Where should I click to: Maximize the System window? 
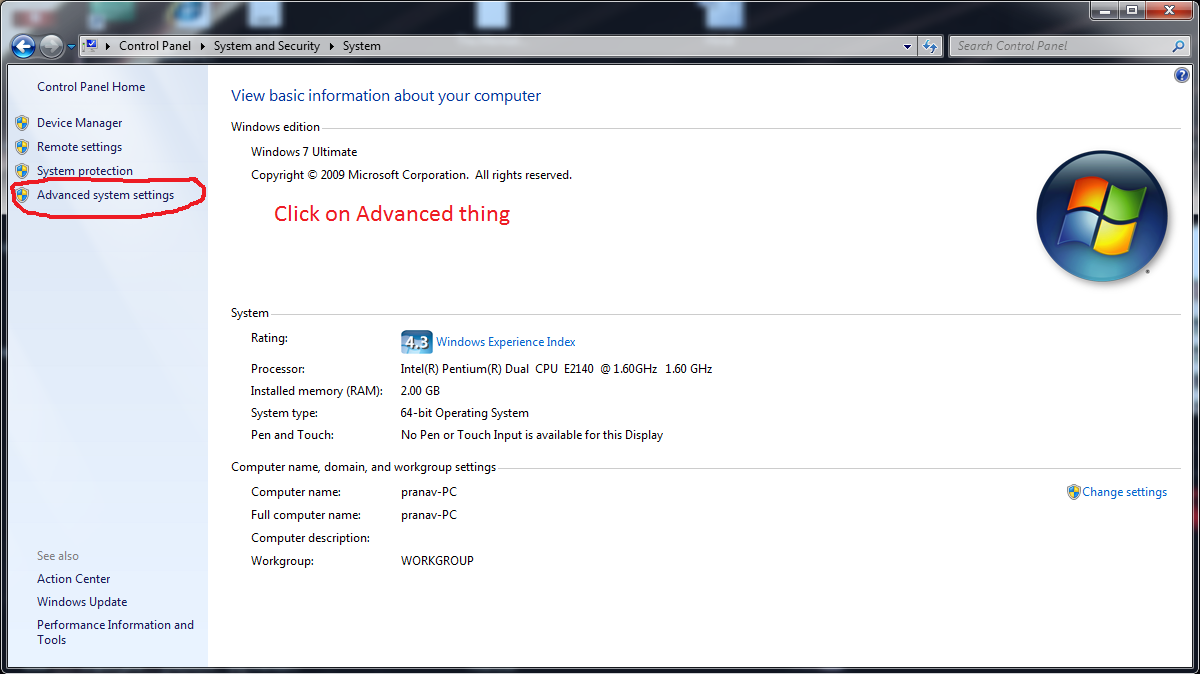pos(1132,10)
